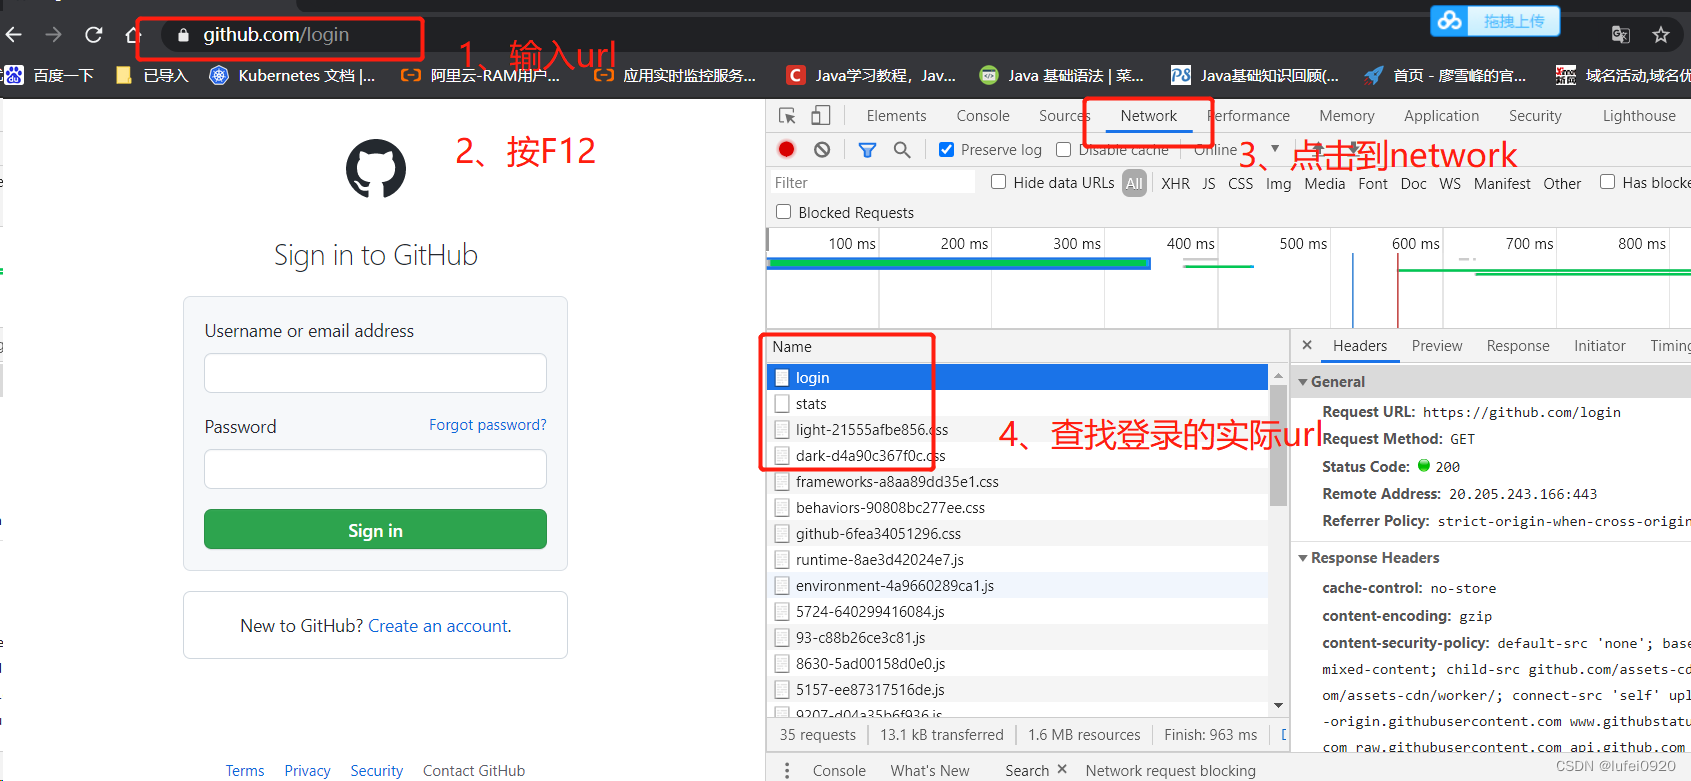The height and width of the screenshot is (781, 1691).
Task: Switch to the Application tab
Action: pyautogui.click(x=1441, y=116)
